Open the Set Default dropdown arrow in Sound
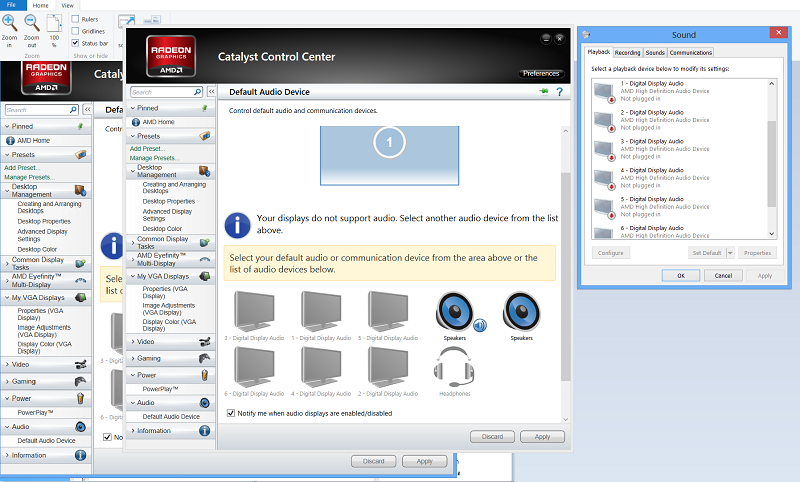This screenshot has height=482, width=800. point(730,253)
